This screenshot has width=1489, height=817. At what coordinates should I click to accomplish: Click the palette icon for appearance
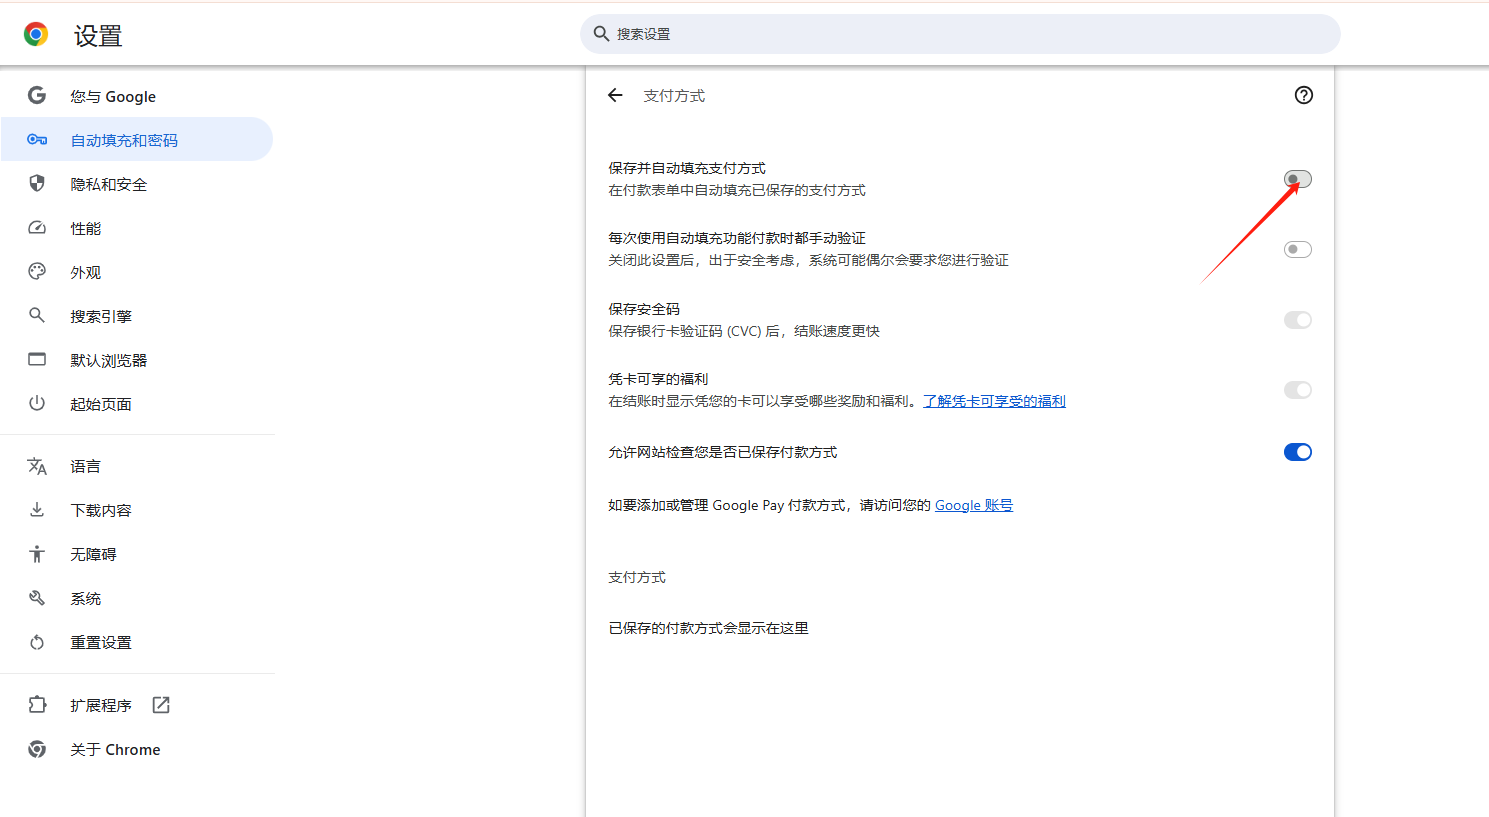click(x=37, y=271)
